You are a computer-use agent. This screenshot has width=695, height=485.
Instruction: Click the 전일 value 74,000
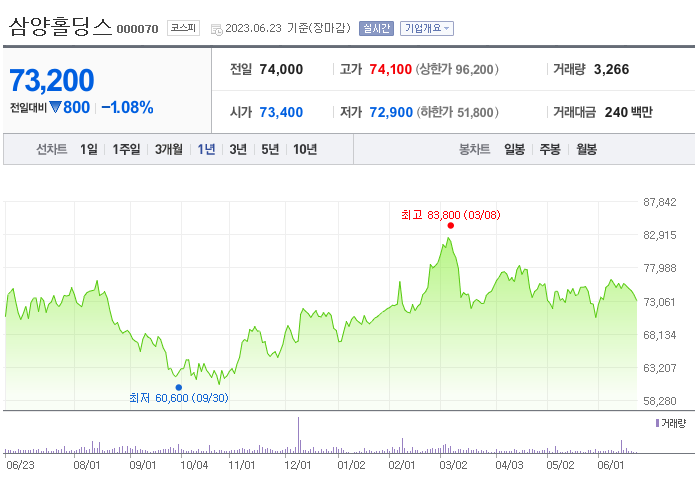281,70
